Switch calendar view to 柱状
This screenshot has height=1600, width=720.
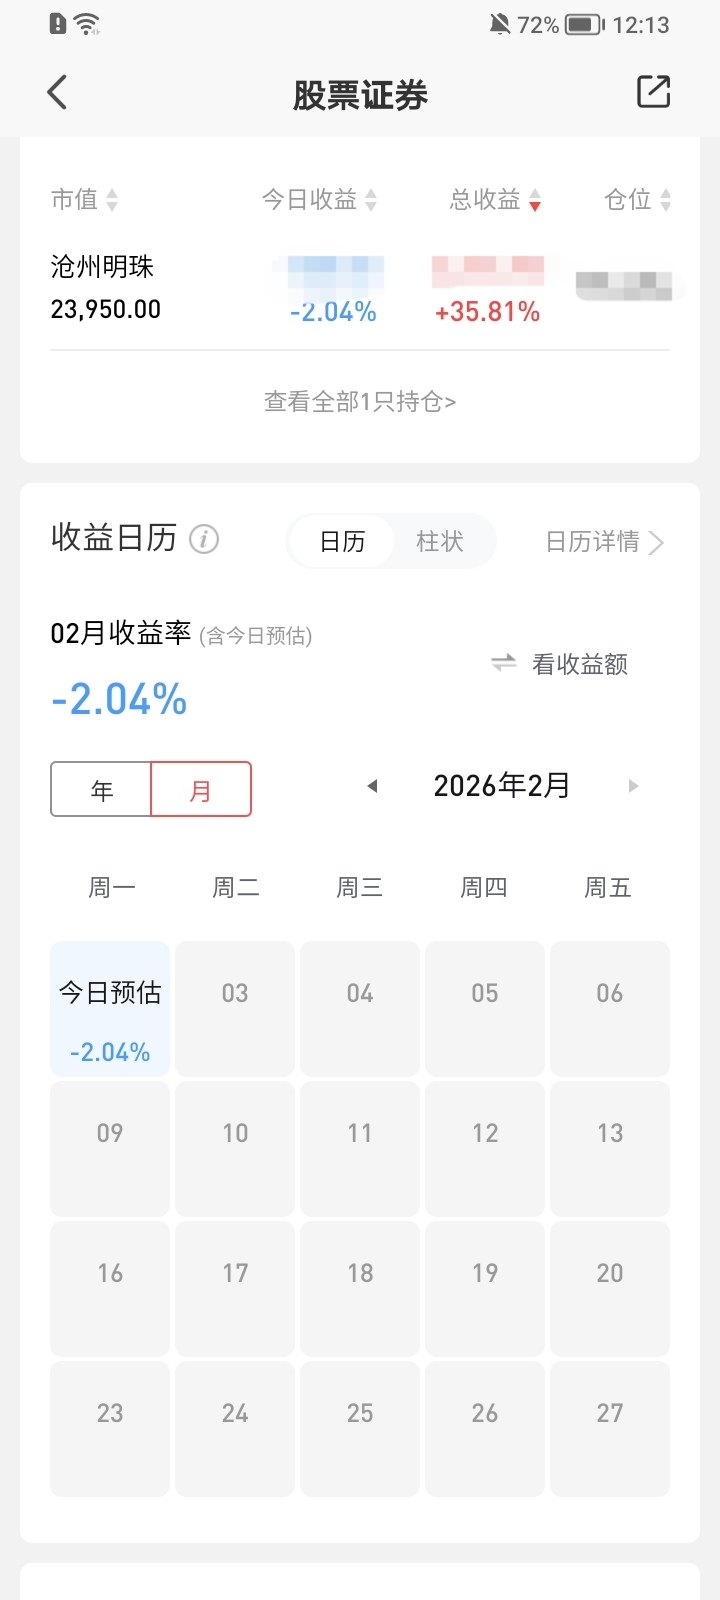[x=440, y=541]
